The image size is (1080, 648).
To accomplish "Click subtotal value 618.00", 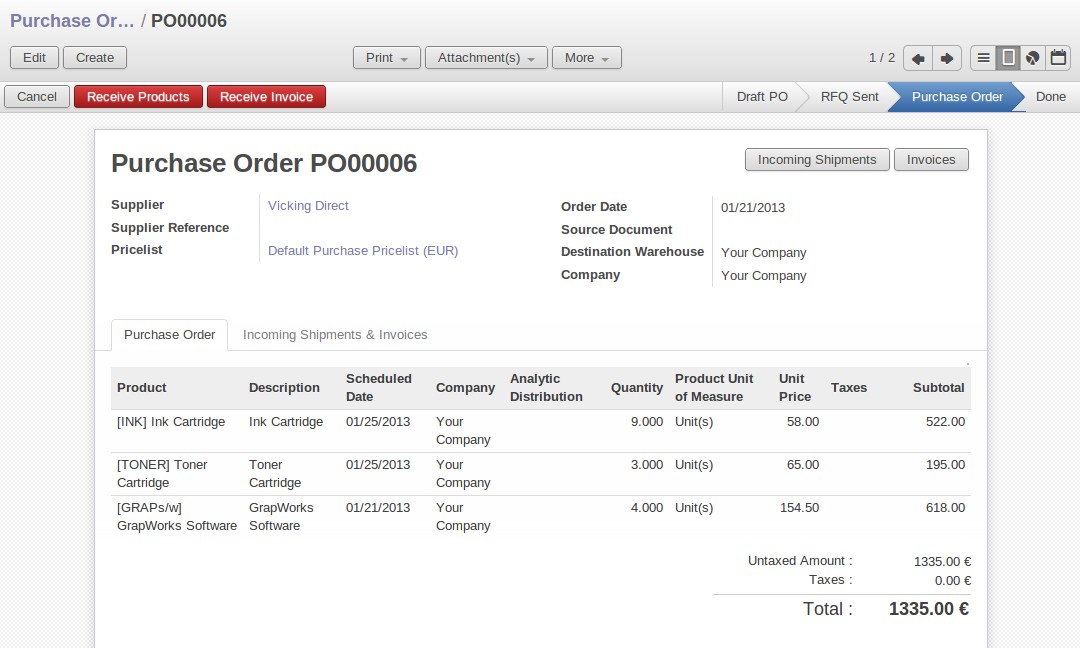I will [x=945, y=508].
